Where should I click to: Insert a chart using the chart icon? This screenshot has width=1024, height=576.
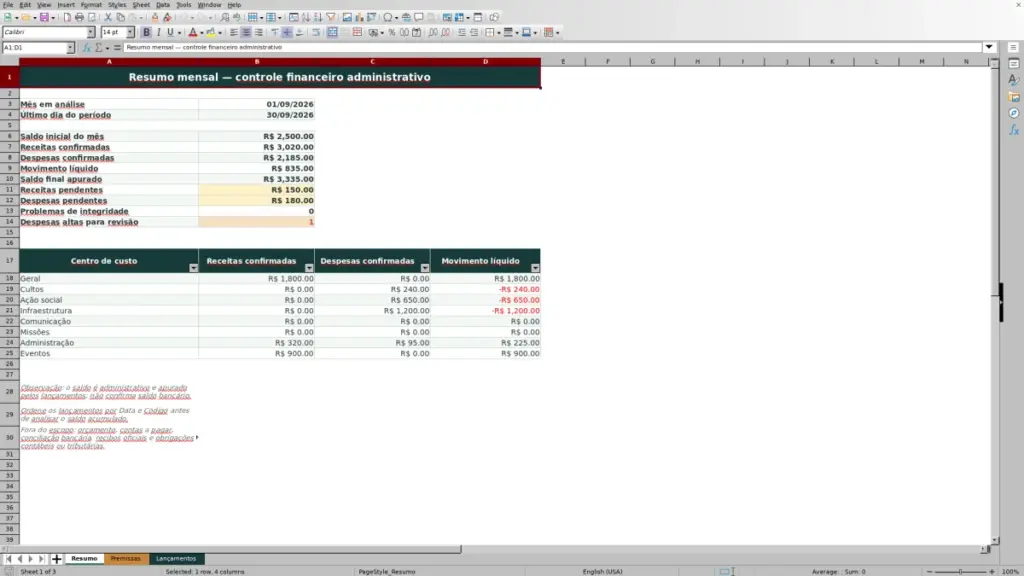coord(359,18)
